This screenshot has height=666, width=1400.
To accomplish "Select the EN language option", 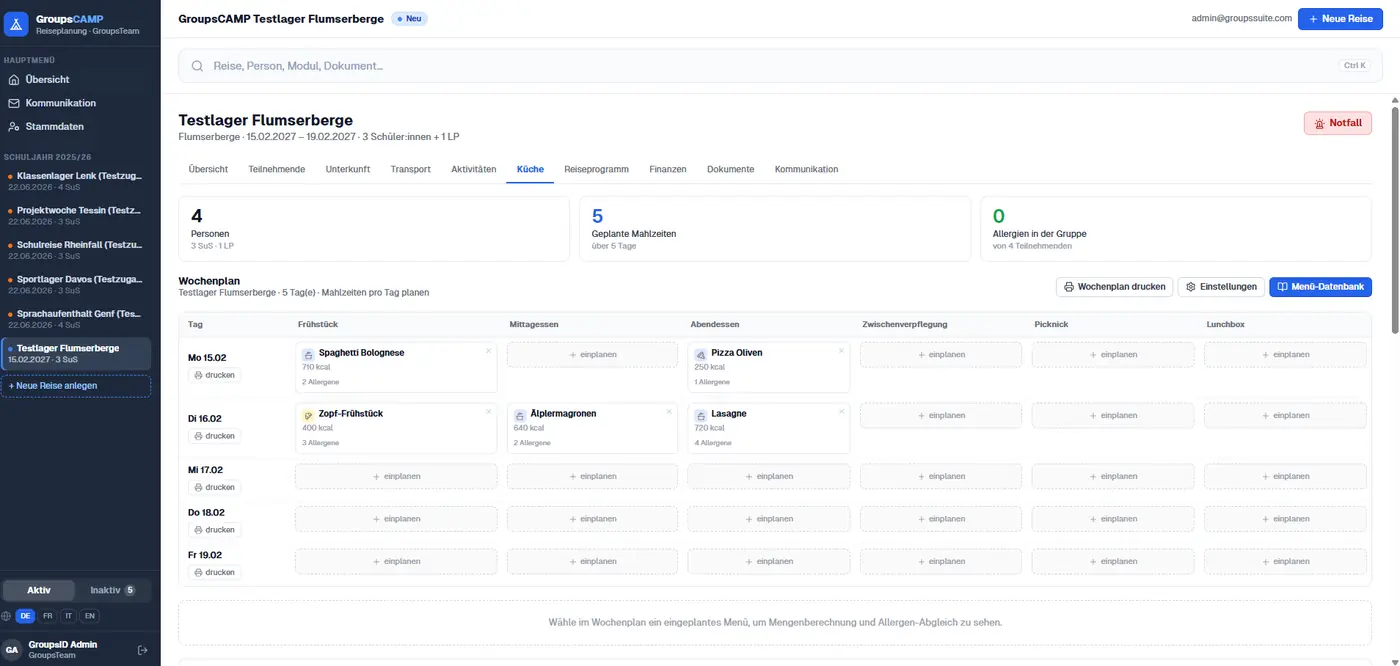I will point(90,616).
